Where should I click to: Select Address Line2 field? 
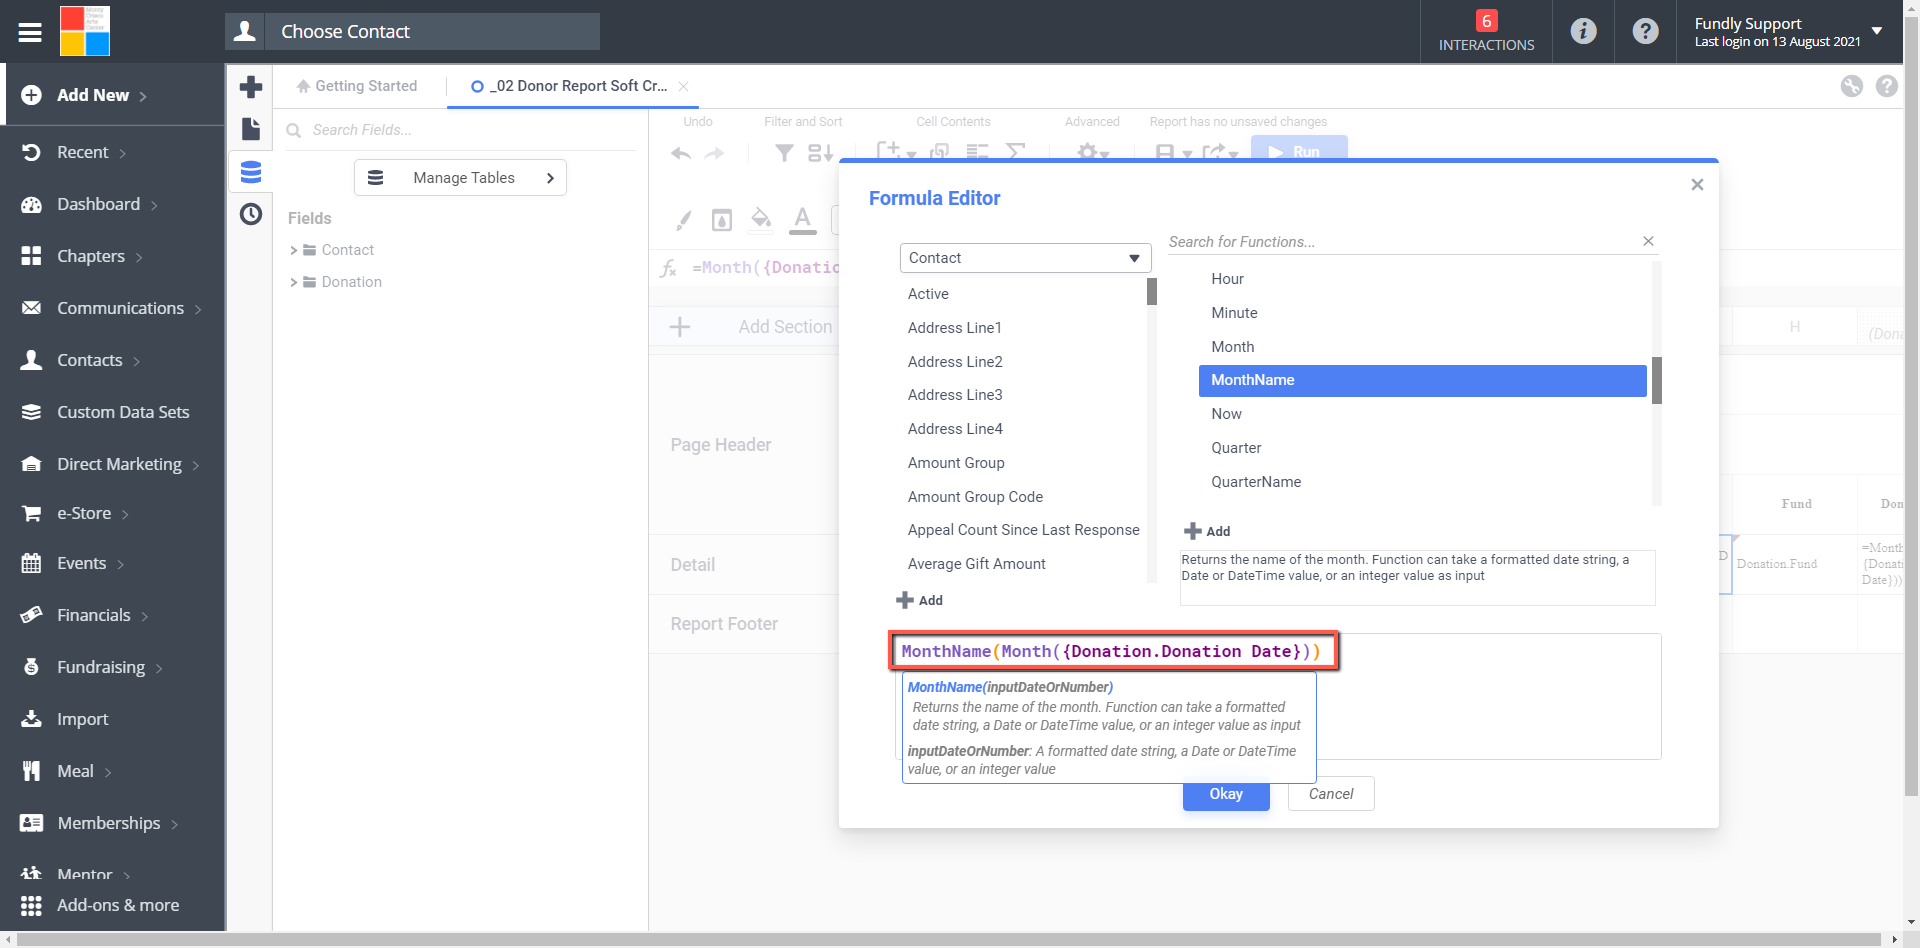(955, 362)
